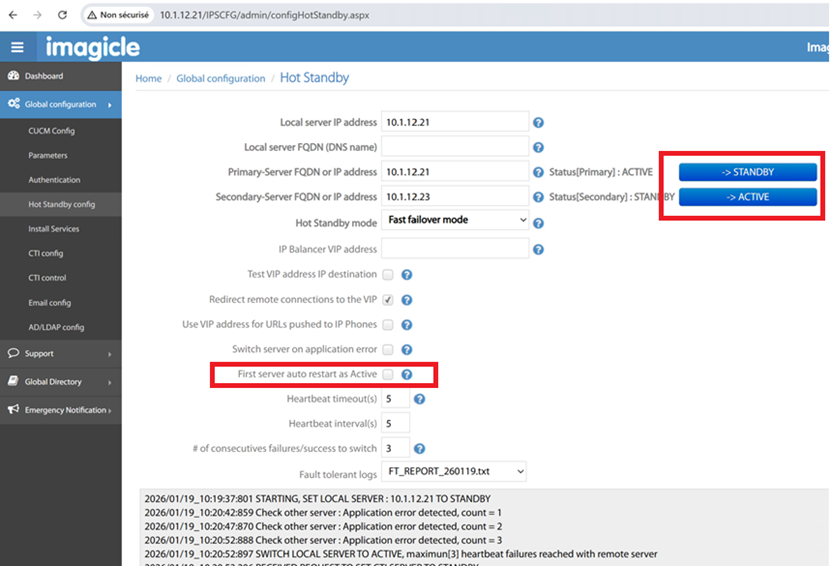Screen dimensions: 831x566
Task: Select Install Services in sidebar
Action: [x=53, y=229]
